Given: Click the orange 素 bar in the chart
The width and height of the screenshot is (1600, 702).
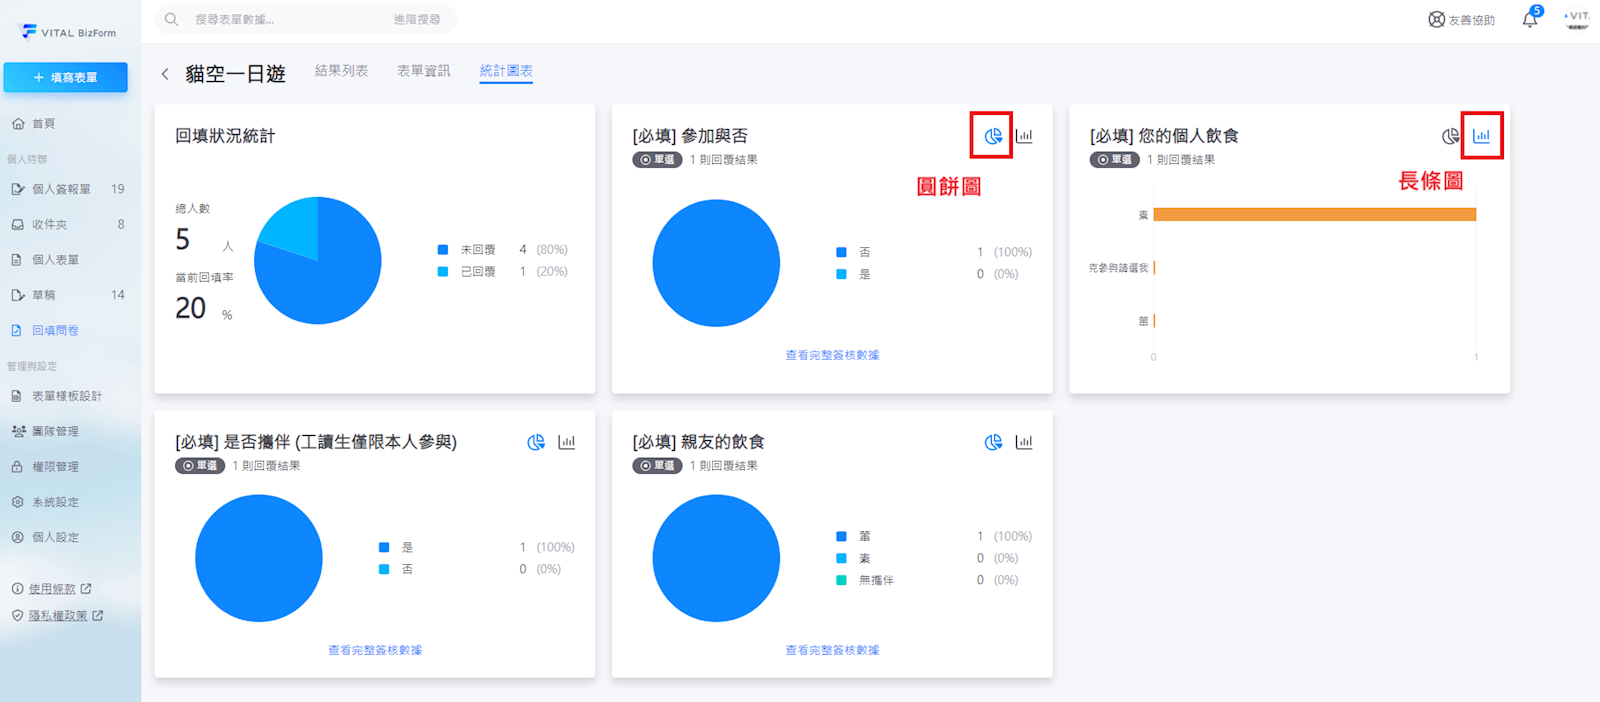Looking at the screenshot, I should 1314,214.
